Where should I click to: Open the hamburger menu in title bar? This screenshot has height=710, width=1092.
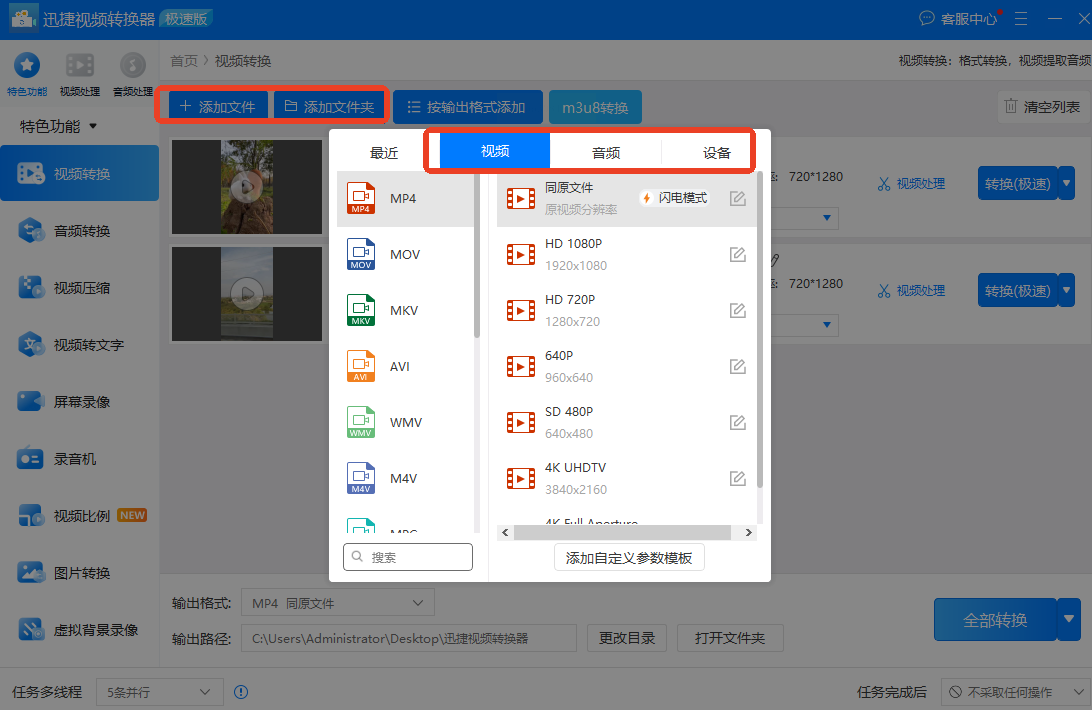(1021, 19)
